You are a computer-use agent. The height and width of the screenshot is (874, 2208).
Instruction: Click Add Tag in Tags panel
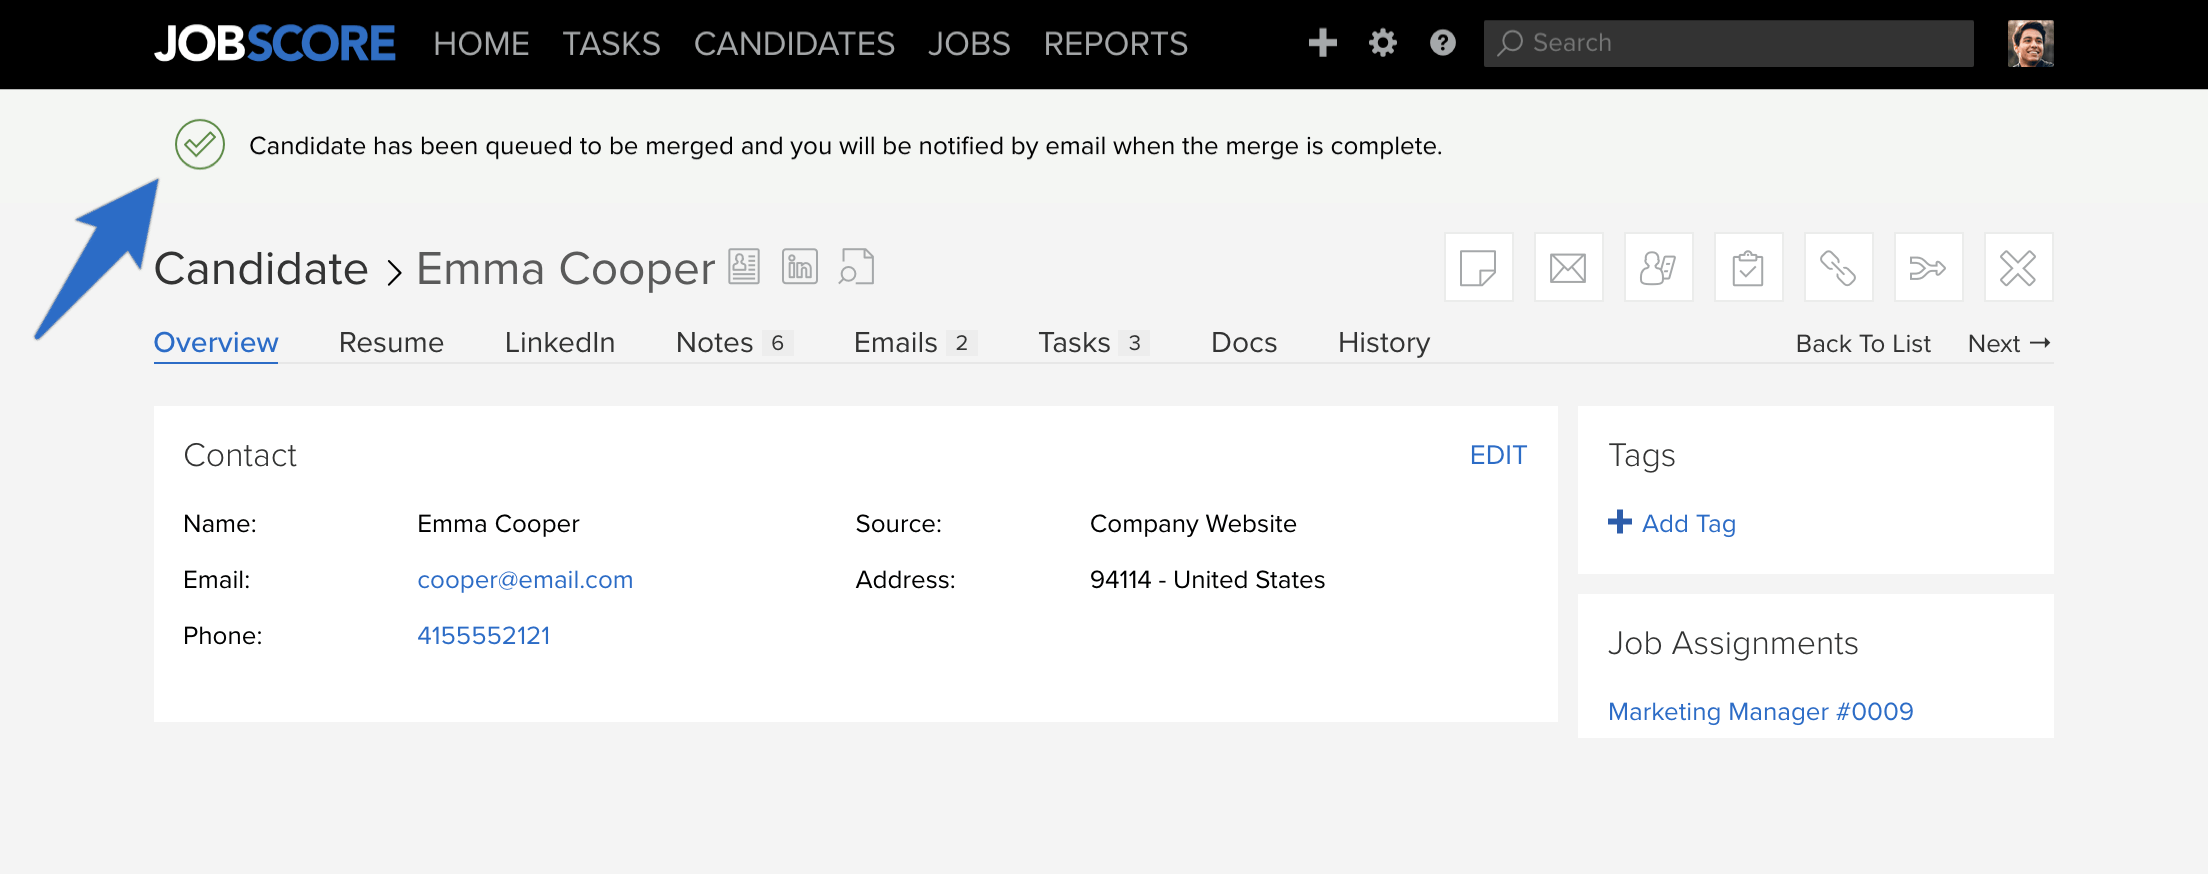coord(1672,523)
